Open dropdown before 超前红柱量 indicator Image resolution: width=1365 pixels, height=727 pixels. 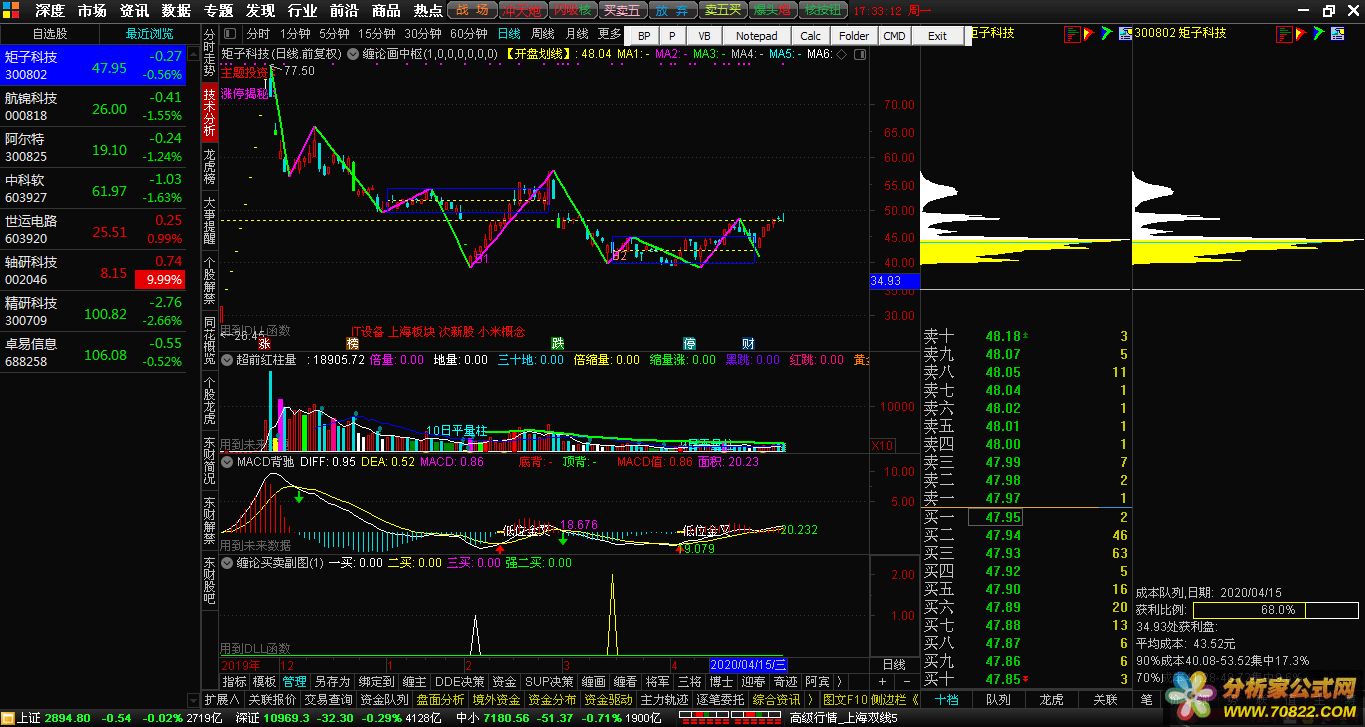(x=227, y=360)
